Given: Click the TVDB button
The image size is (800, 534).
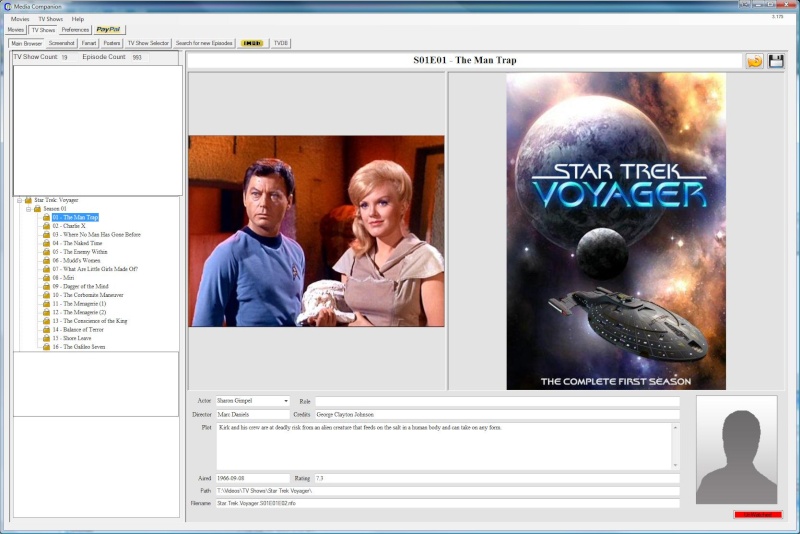Looking at the screenshot, I should 281,43.
